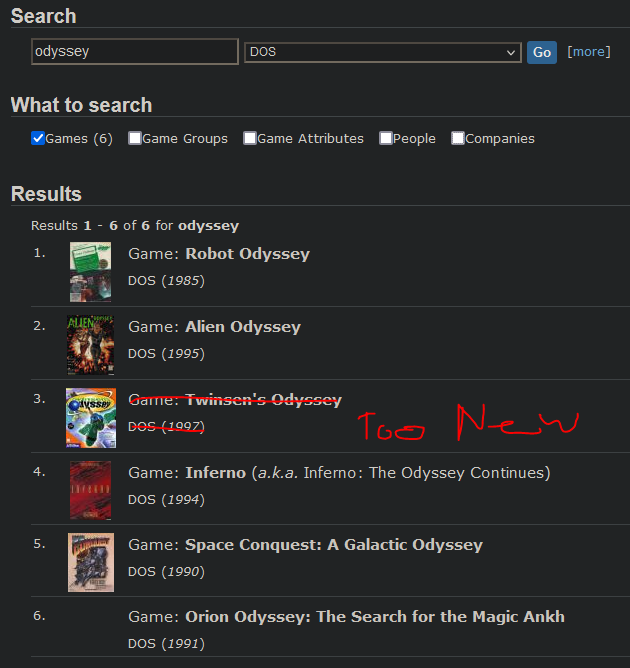
Task: Open the DOS platform dropdown
Action: (x=383, y=52)
